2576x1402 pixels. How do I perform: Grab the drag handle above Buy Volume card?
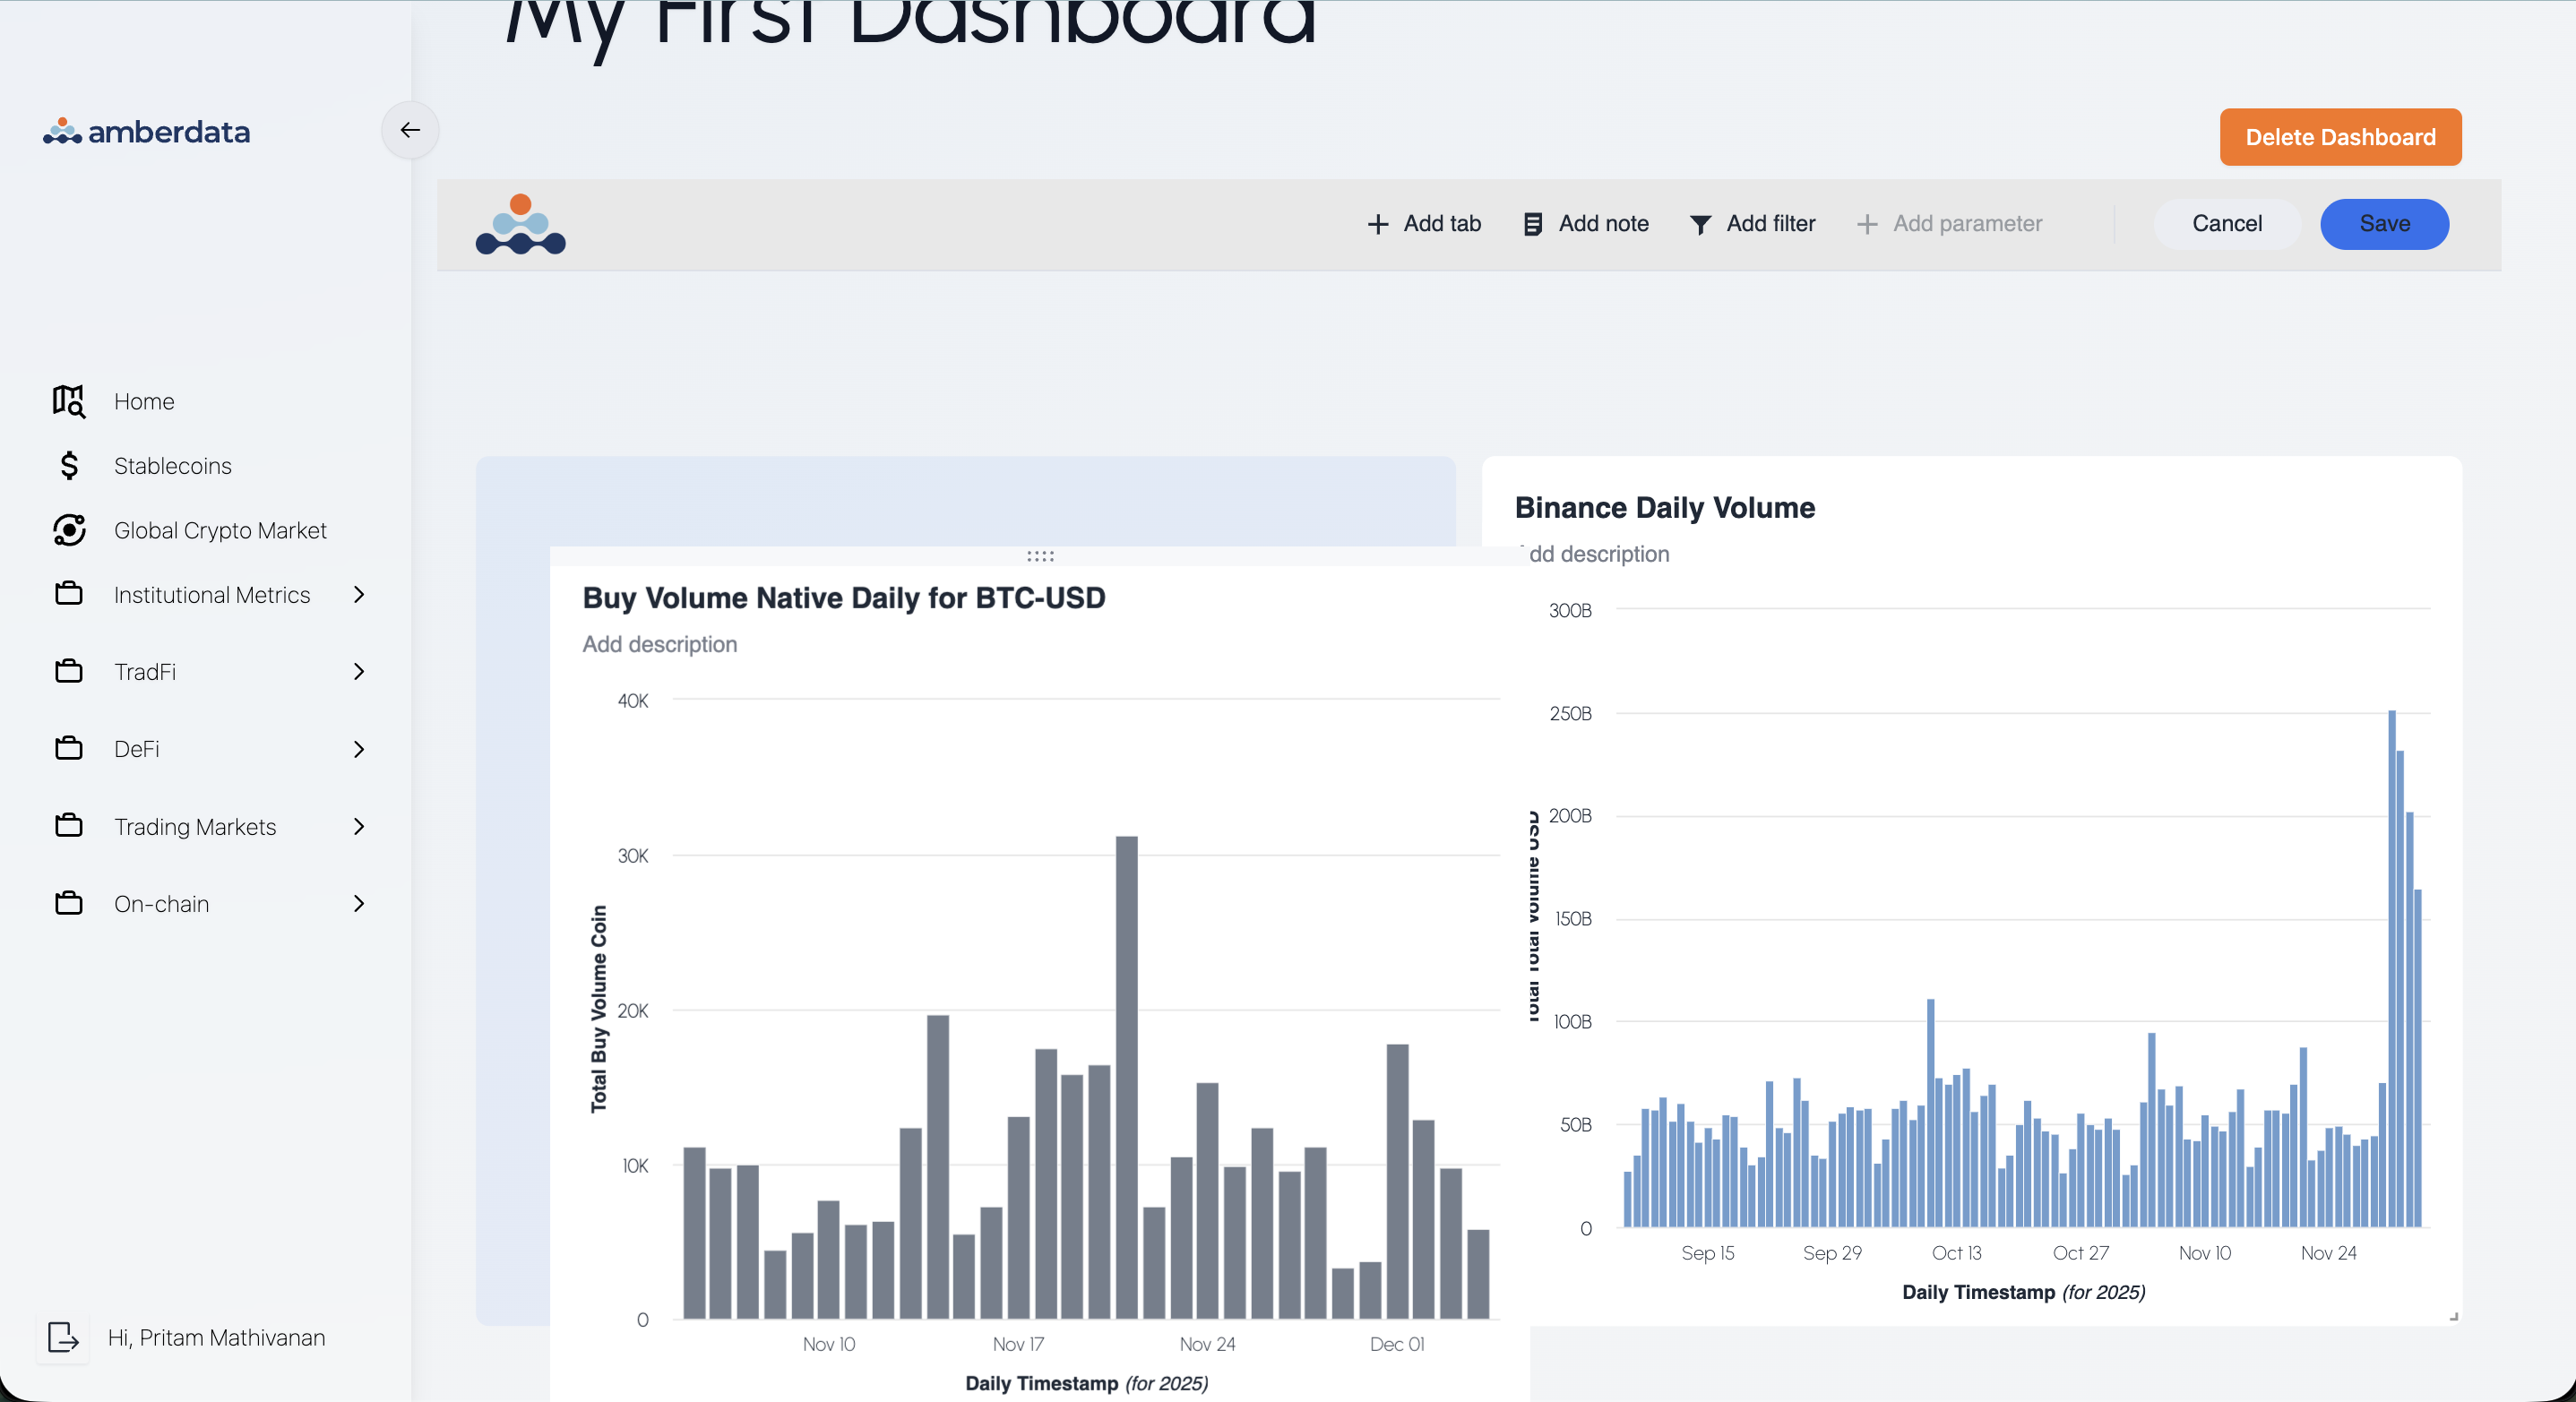coord(1040,556)
